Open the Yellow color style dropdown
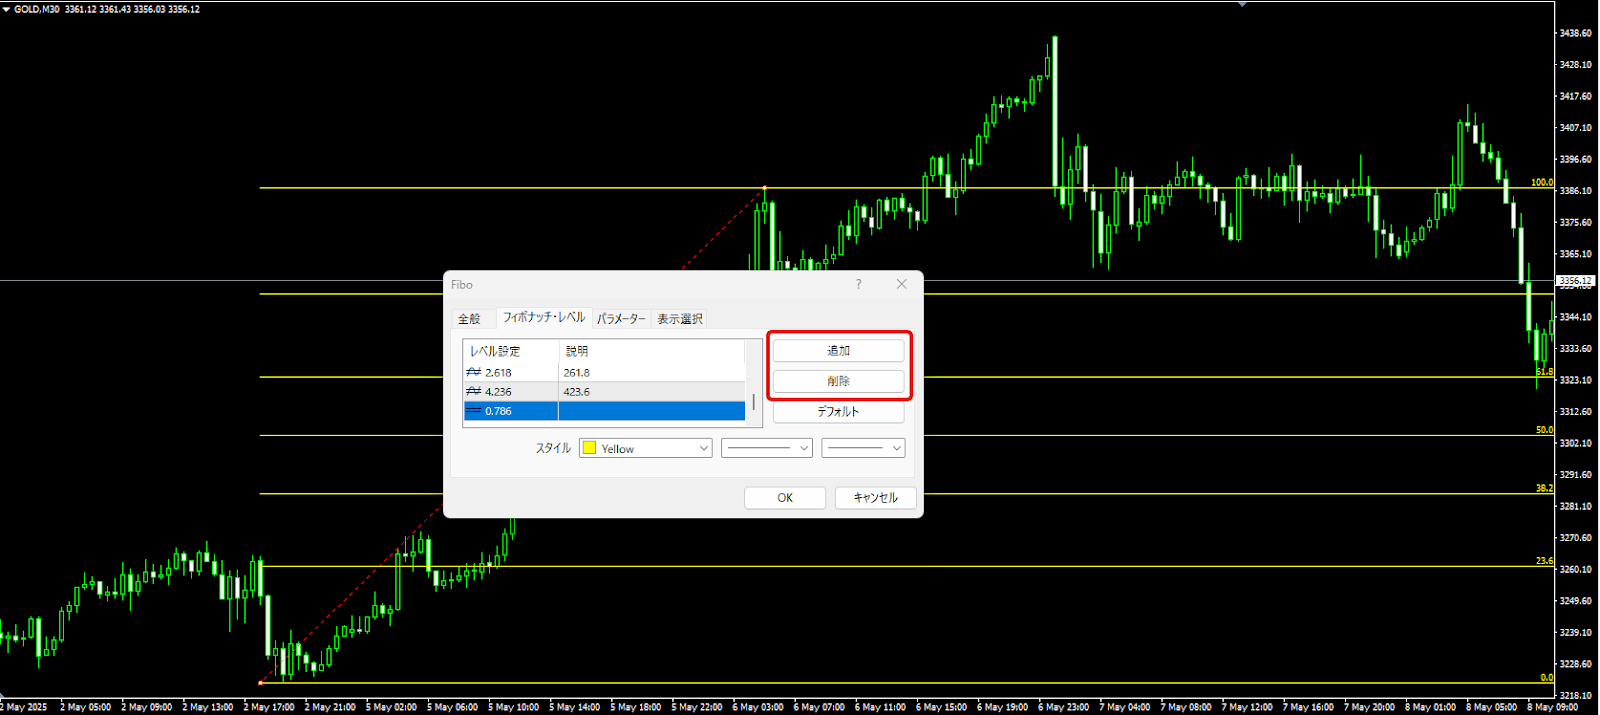 point(646,448)
